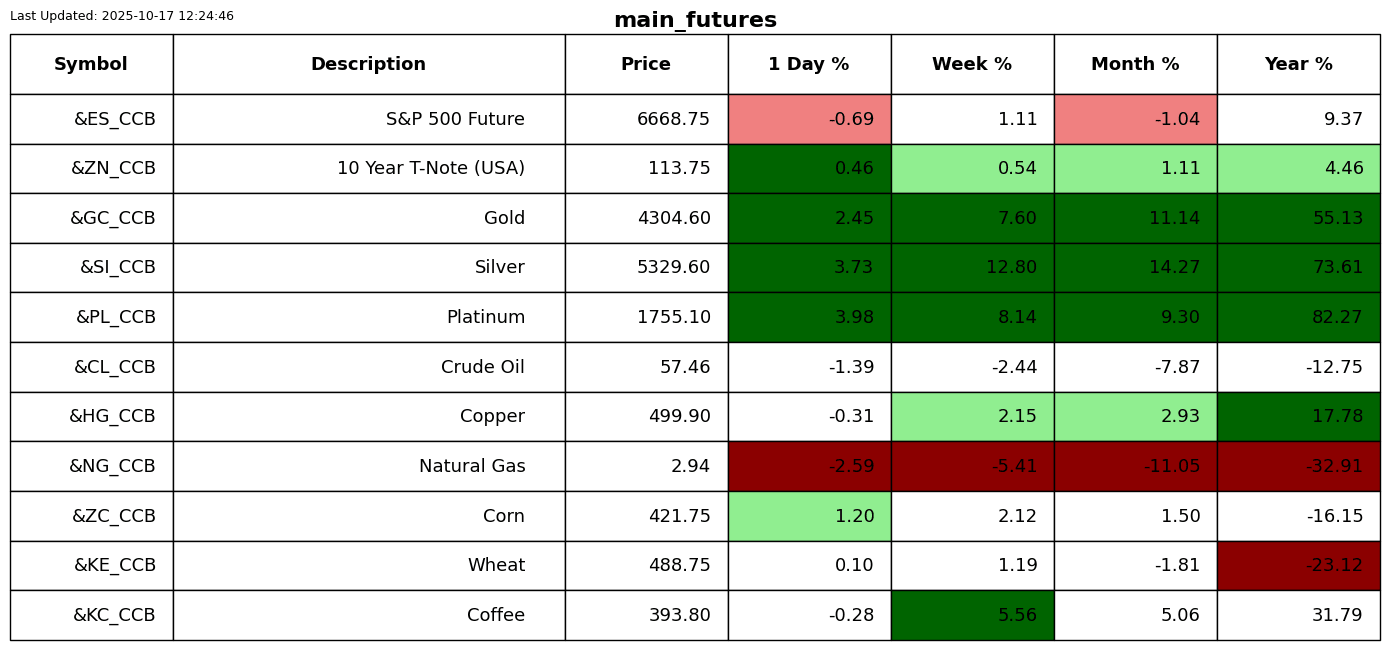Select the Wheat description cell

click(496, 565)
